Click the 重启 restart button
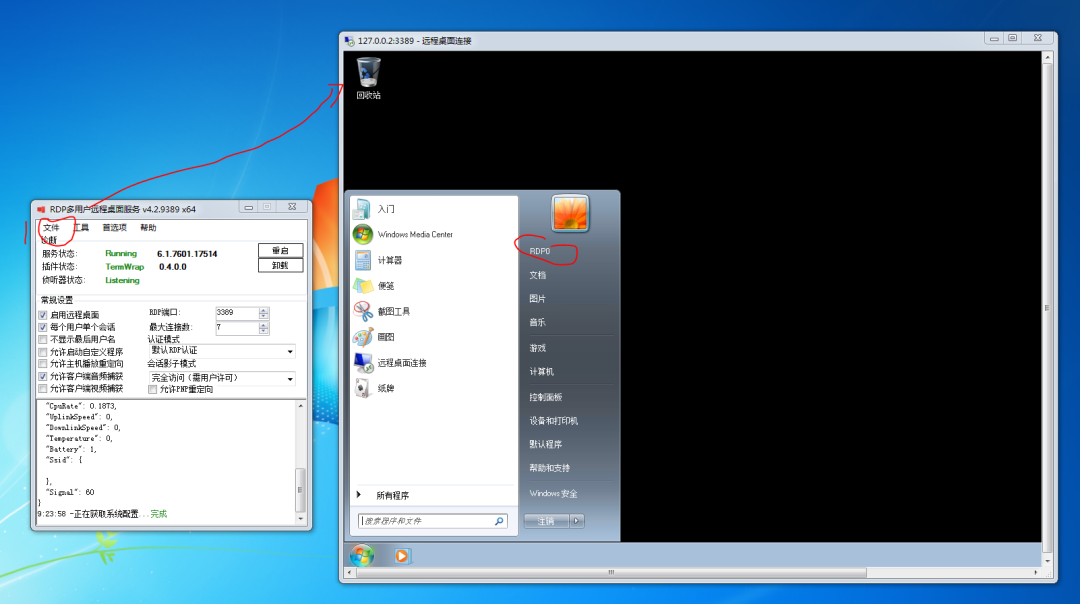This screenshot has height=604, width=1080. point(280,251)
